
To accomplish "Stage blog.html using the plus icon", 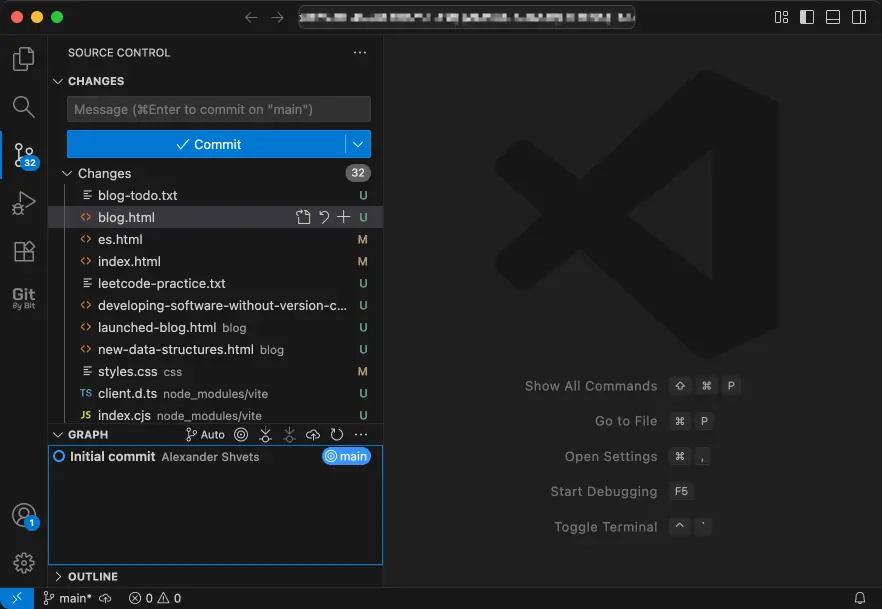I will (x=343, y=216).
